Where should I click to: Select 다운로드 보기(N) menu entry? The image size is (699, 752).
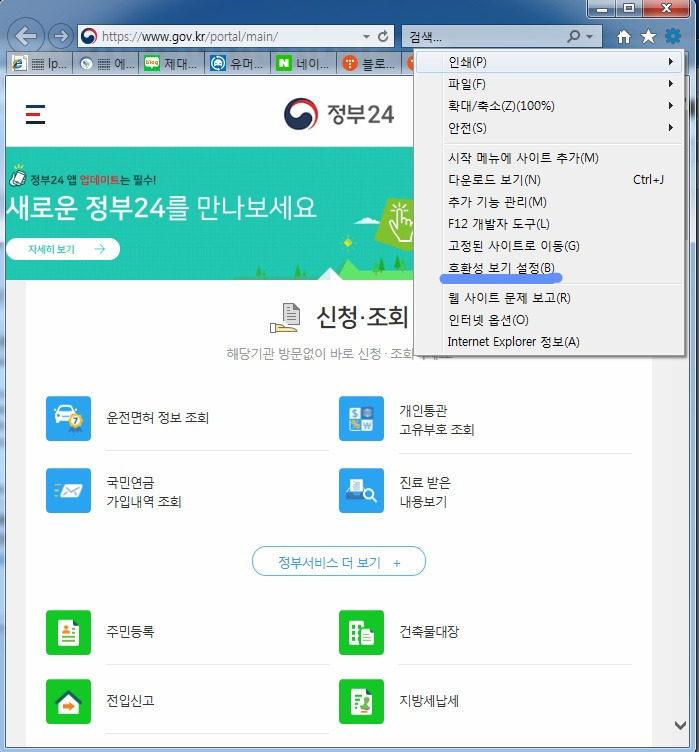point(549,180)
